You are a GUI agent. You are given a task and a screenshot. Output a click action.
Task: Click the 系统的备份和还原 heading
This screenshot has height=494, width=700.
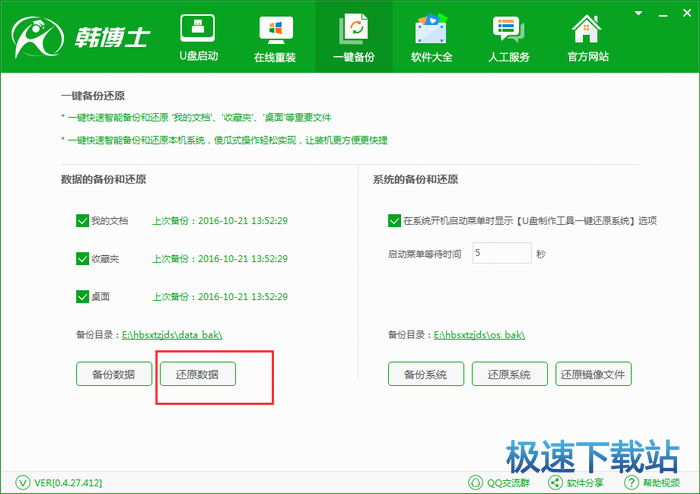416,179
